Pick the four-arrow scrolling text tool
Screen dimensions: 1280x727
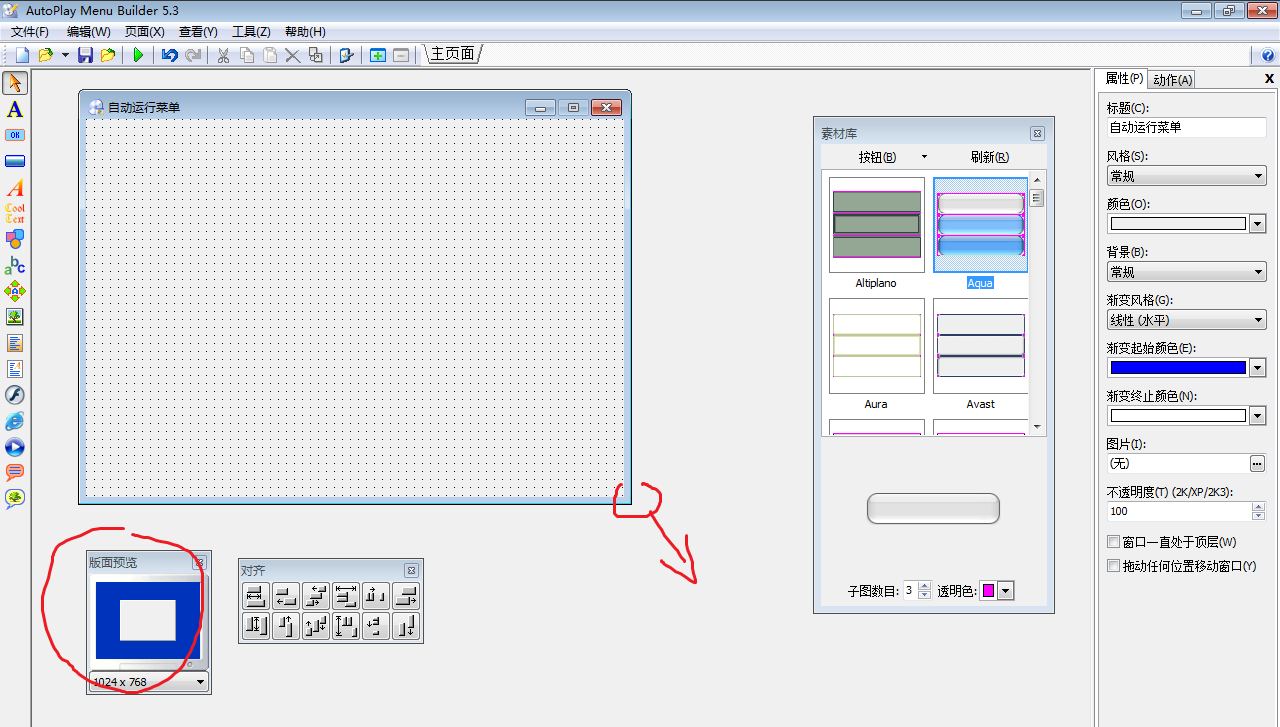click(x=15, y=291)
